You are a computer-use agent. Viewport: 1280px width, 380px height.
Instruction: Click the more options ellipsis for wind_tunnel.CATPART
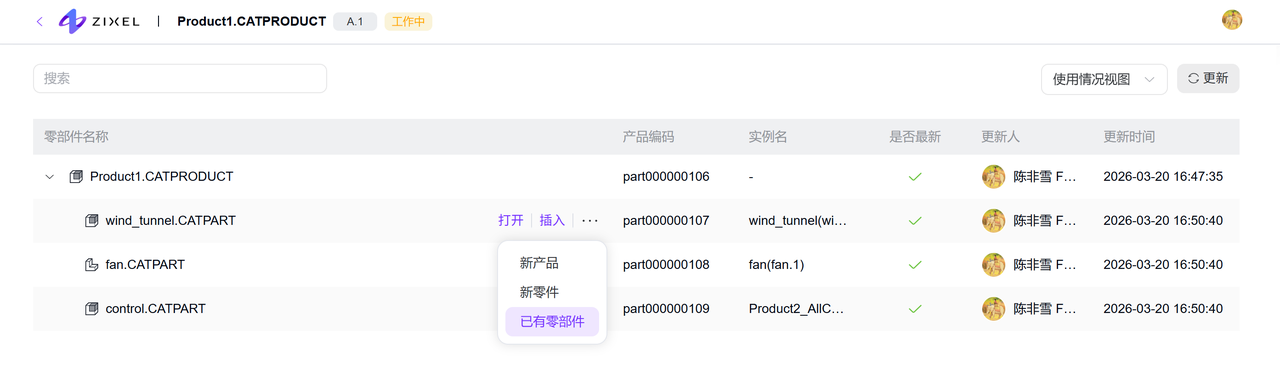coord(590,221)
